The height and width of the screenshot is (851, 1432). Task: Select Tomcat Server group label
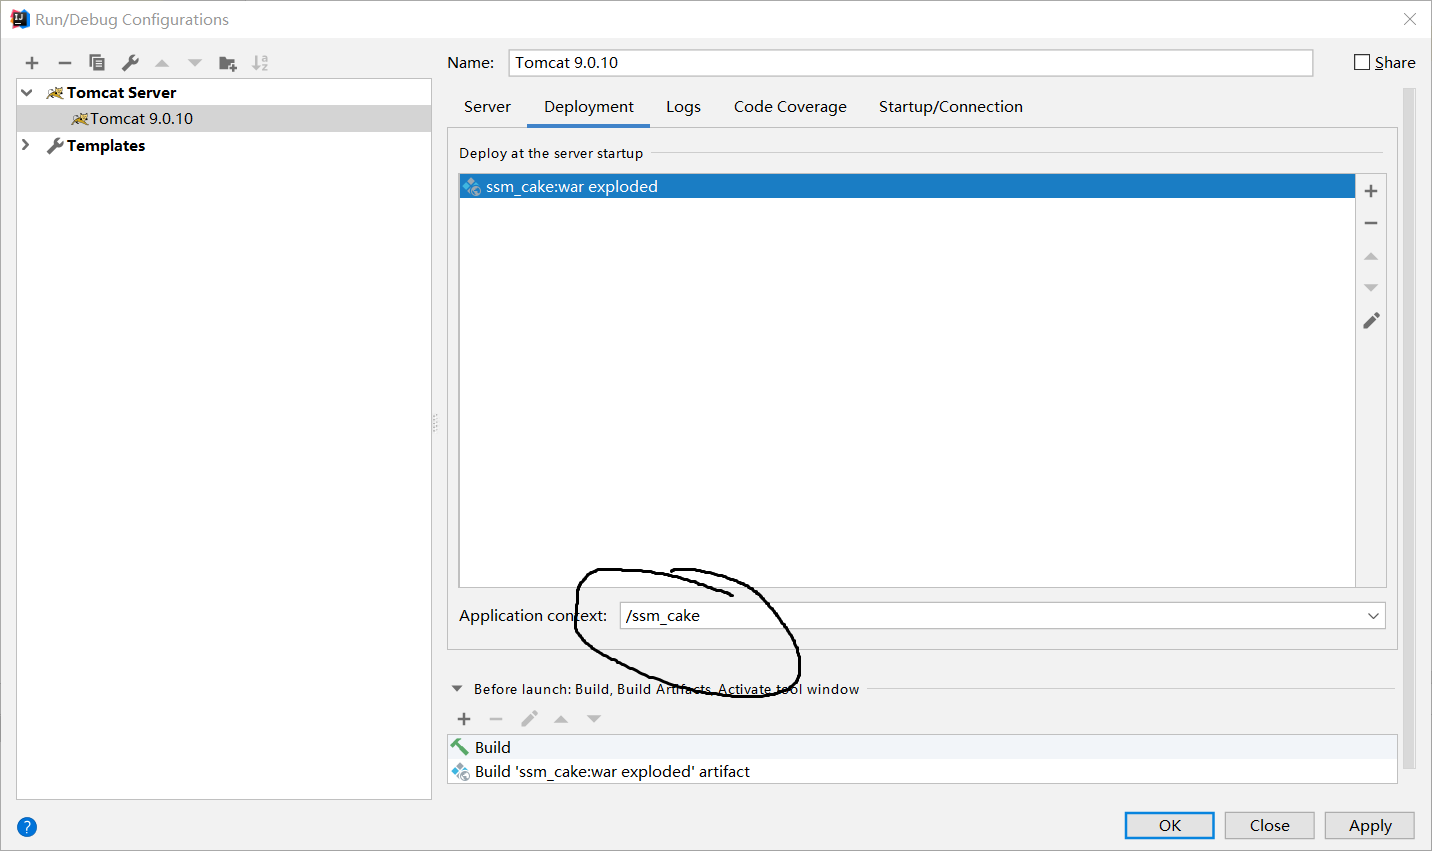tap(121, 92)
